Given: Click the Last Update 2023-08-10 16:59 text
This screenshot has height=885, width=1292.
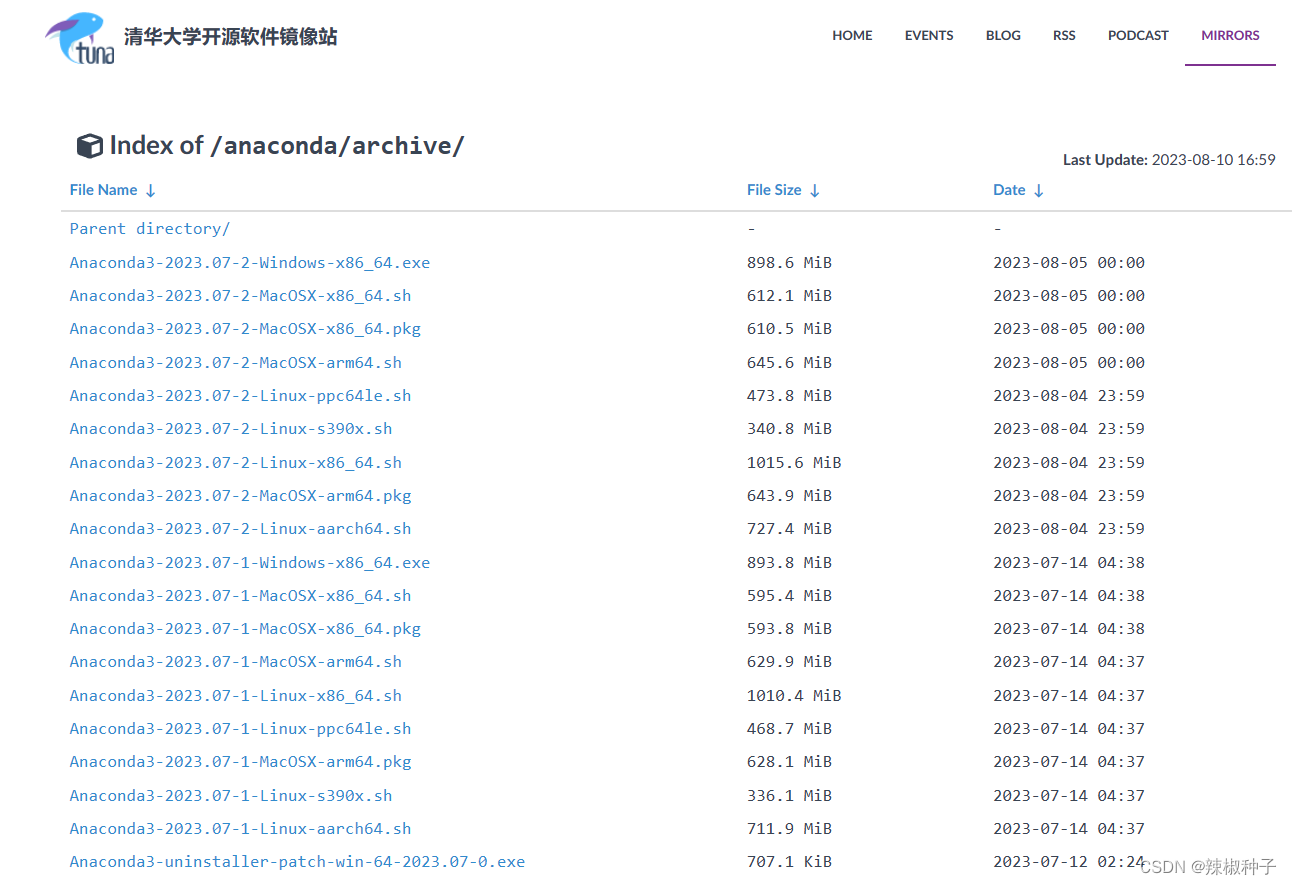Looking at the screenshot, I should tap(1169, 160).
